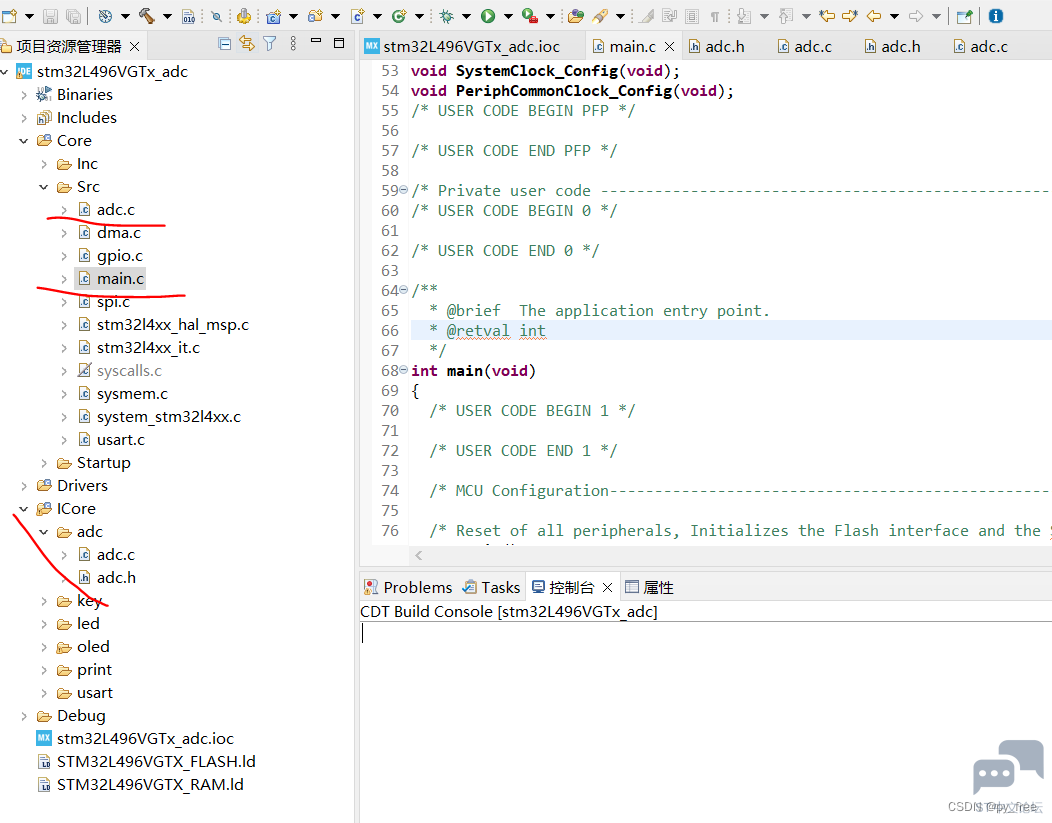Collapse the ICore folder
Viewport: 1052px width, 823px height.
tap(24, 509)
